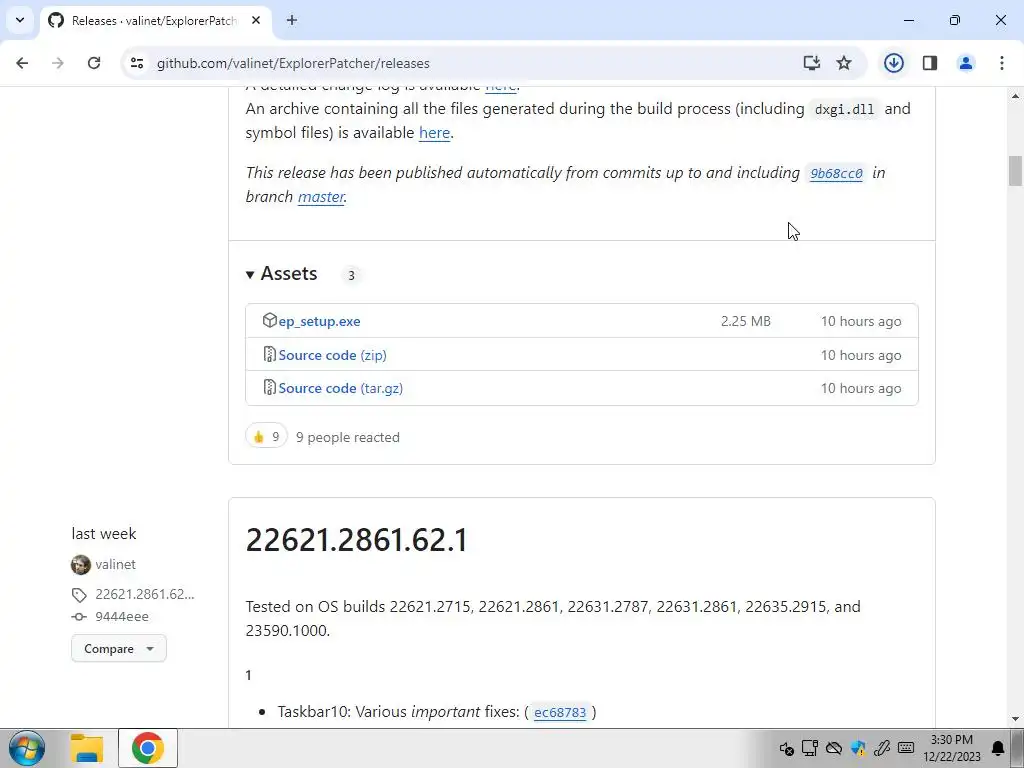Click the muted volume tray icon

786,748
